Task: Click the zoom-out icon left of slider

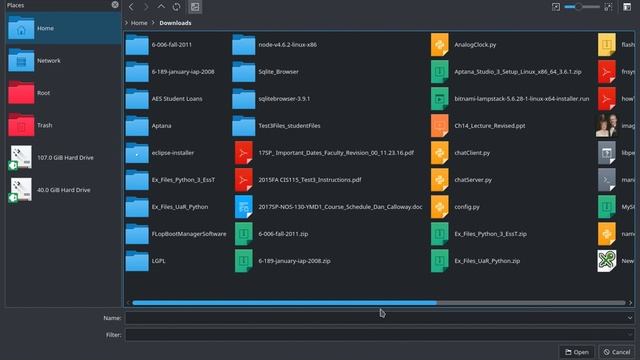Action: tap(556, 7)
